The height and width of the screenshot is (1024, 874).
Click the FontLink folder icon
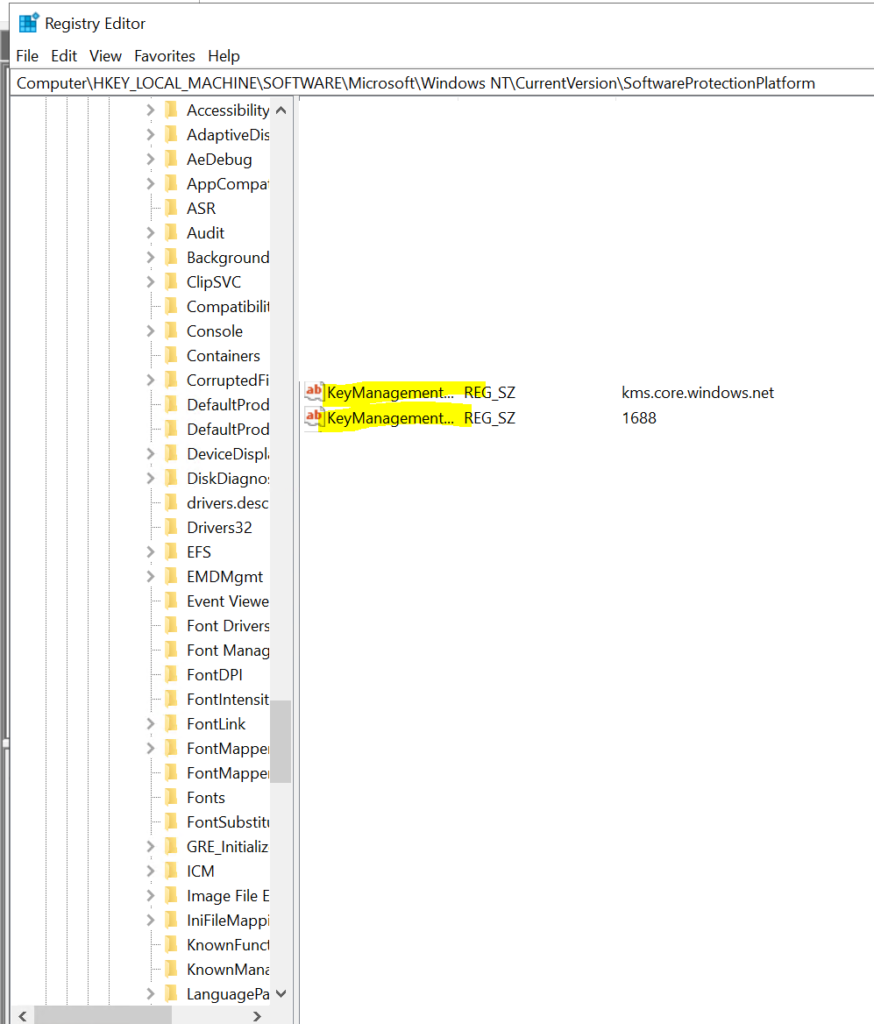[x=171, y=724]
